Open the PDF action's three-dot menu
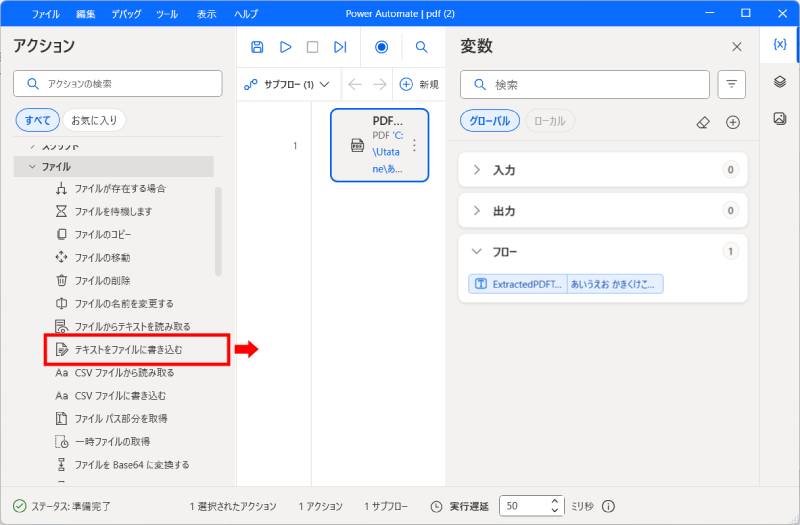 (414, 145)
